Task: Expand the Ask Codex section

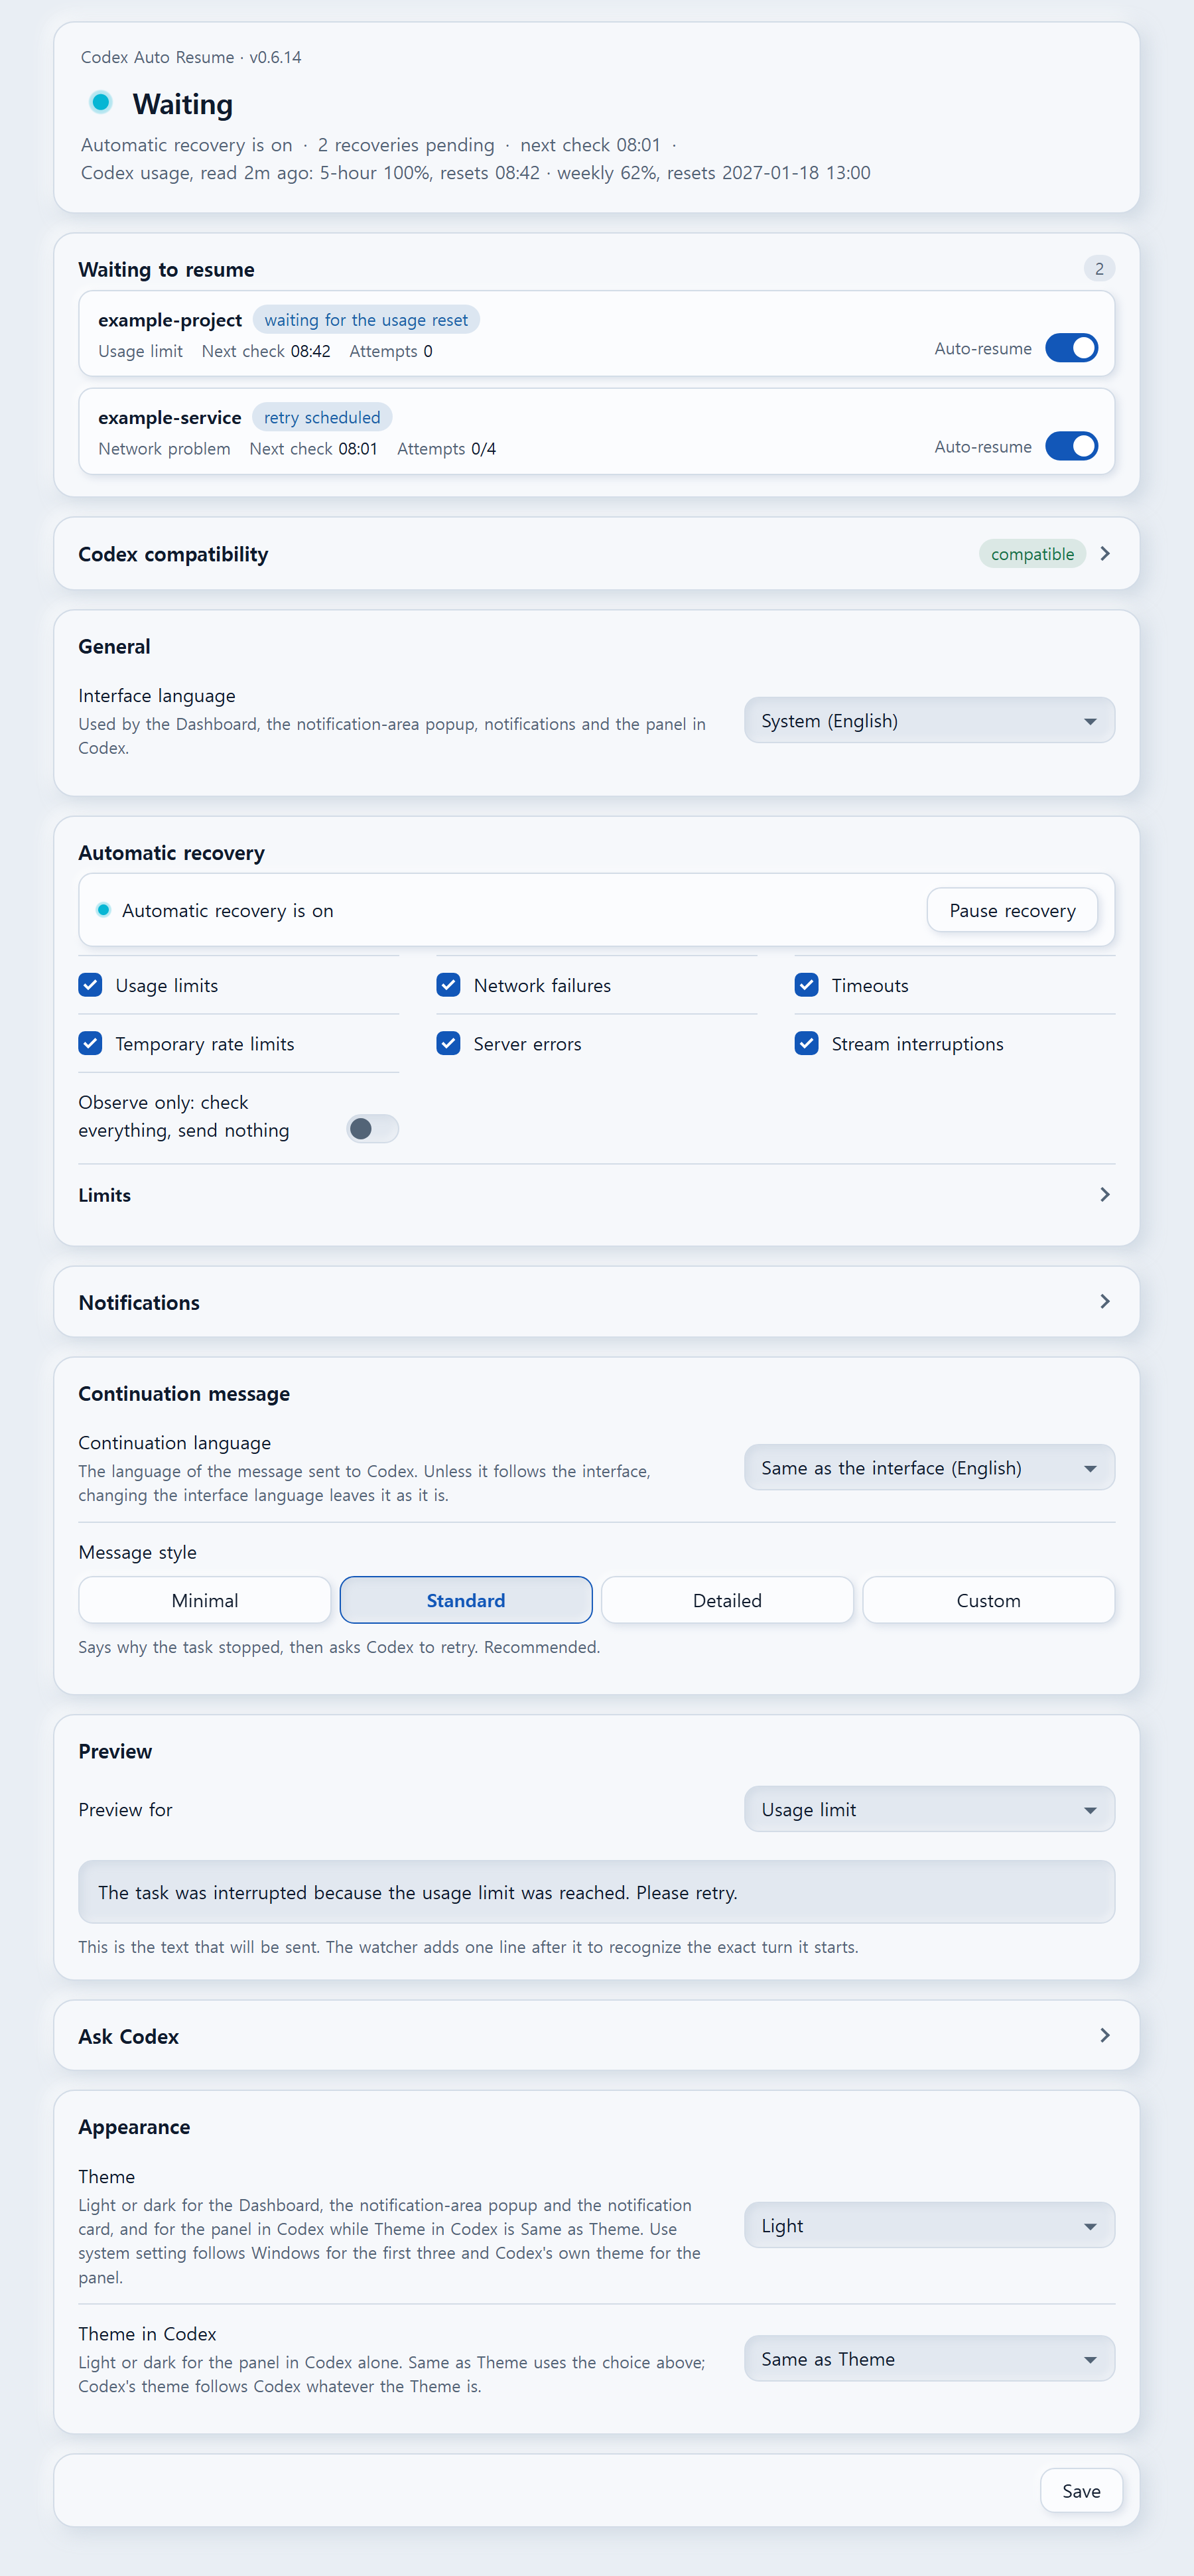Action: (x=596, y=2036)
